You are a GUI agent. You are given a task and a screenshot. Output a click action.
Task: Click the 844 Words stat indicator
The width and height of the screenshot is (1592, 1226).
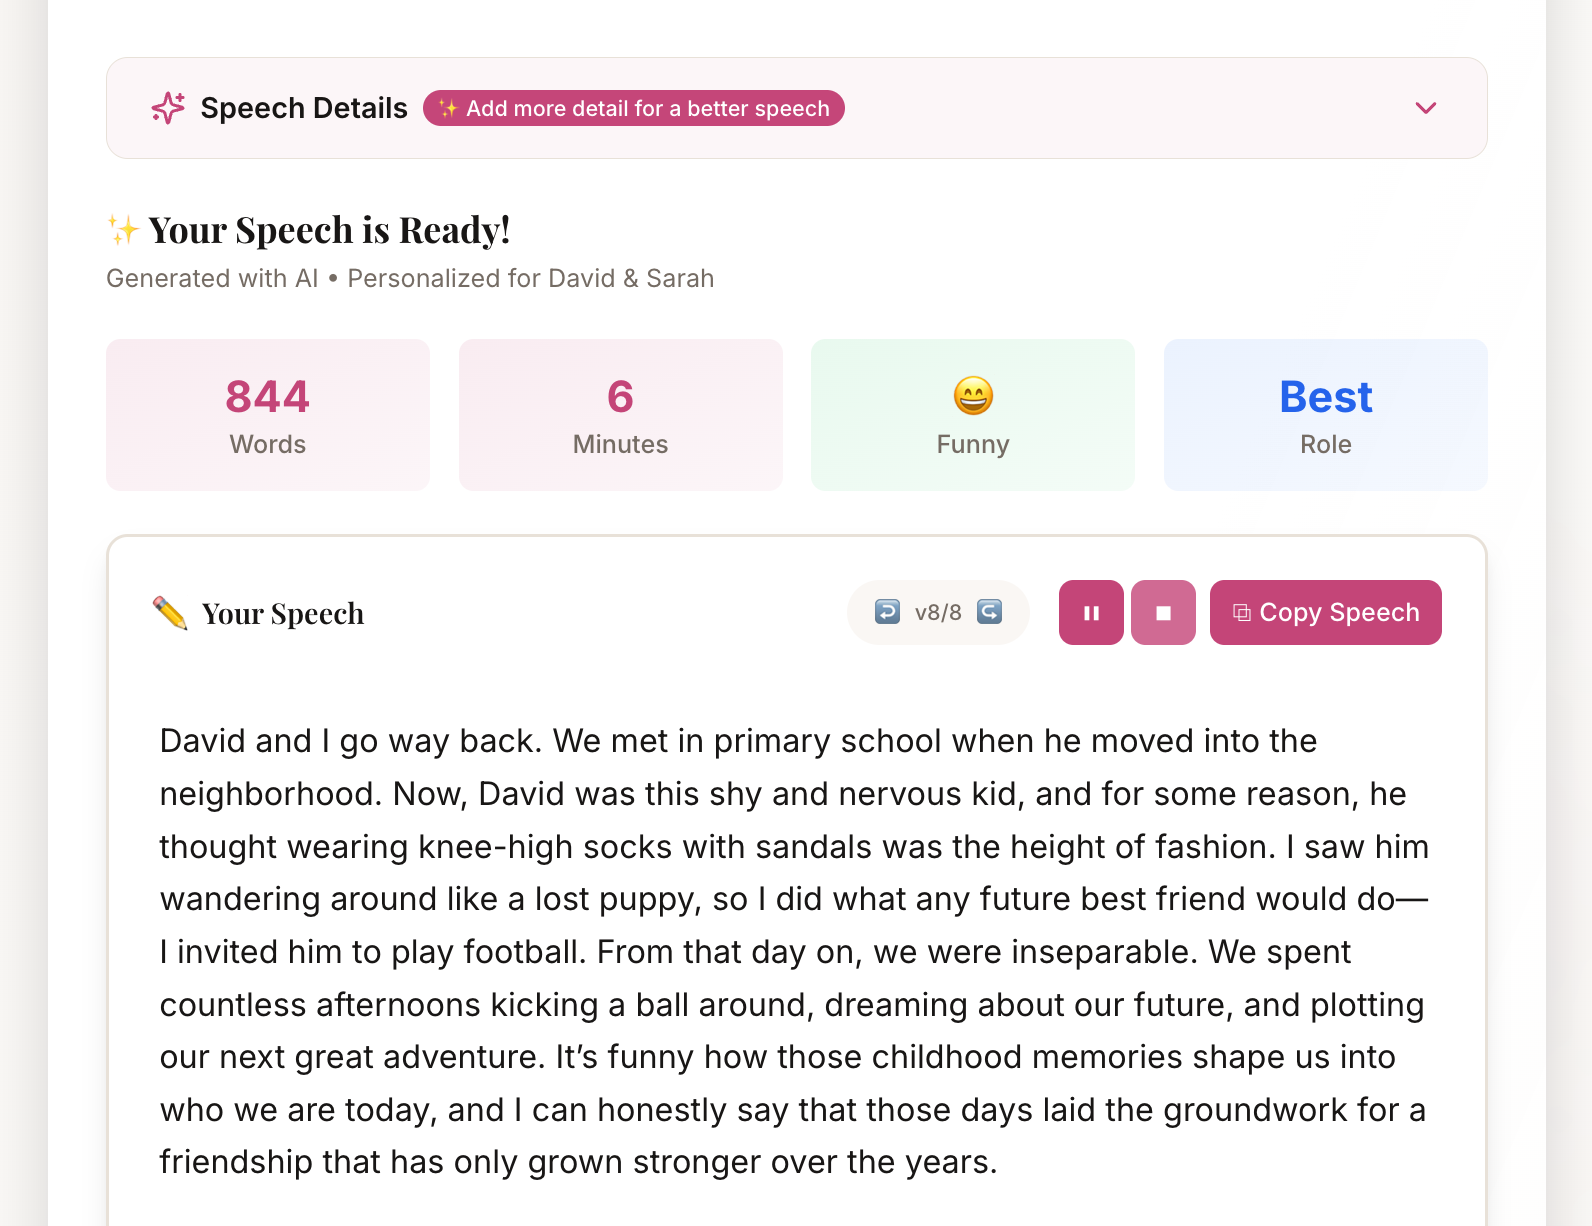click(267, 414)
